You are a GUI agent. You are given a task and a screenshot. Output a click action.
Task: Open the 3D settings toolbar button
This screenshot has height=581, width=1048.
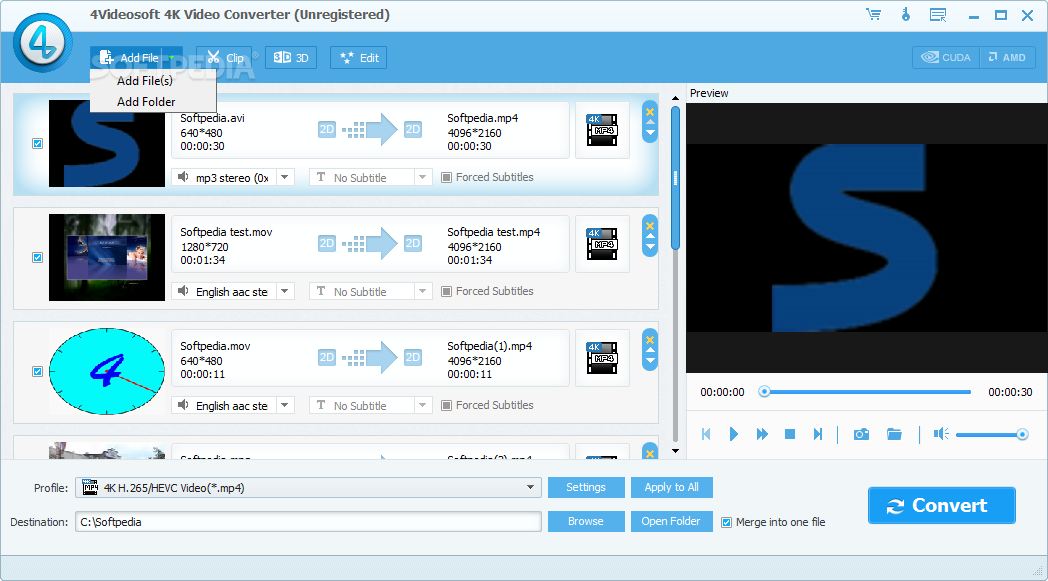(x=291, y=57)
